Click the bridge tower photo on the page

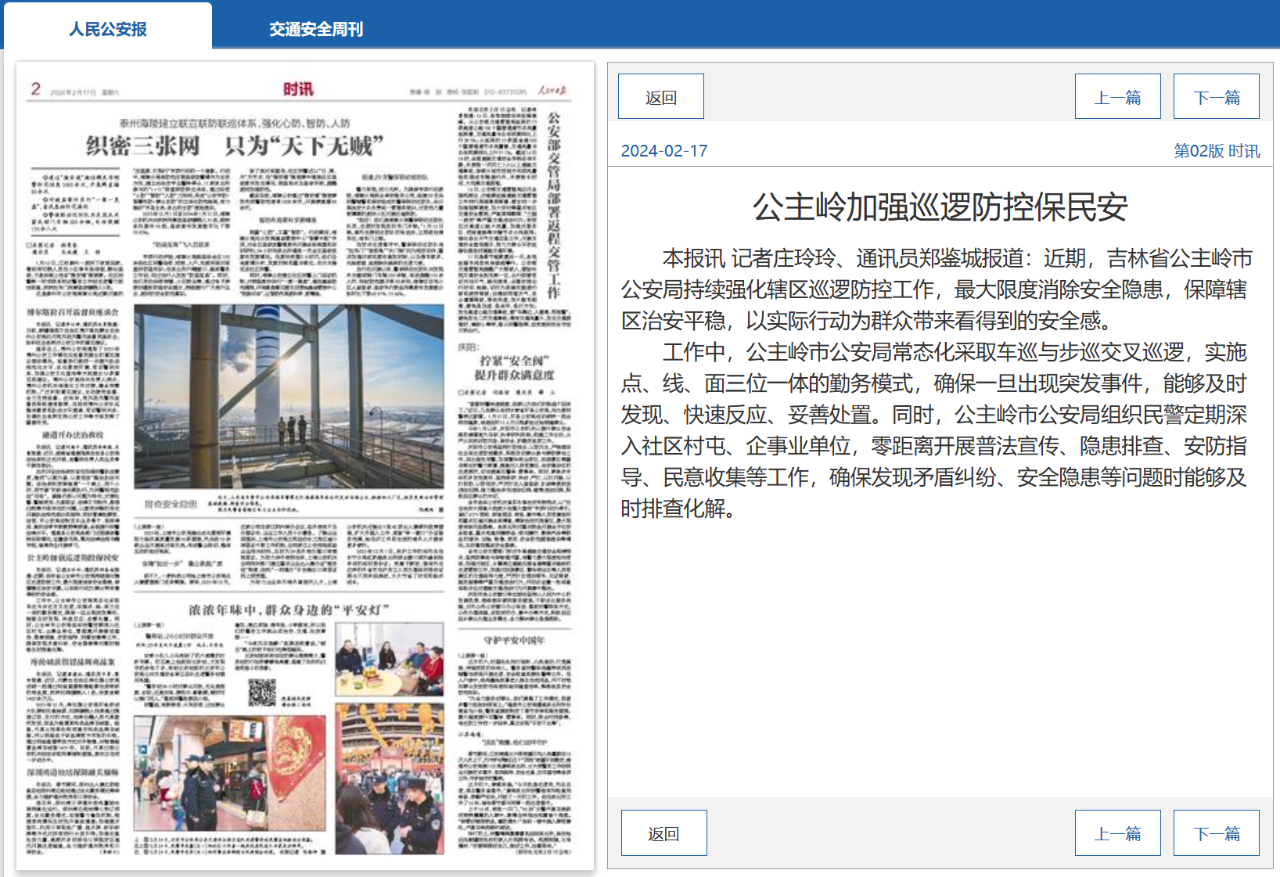point(288,396)
